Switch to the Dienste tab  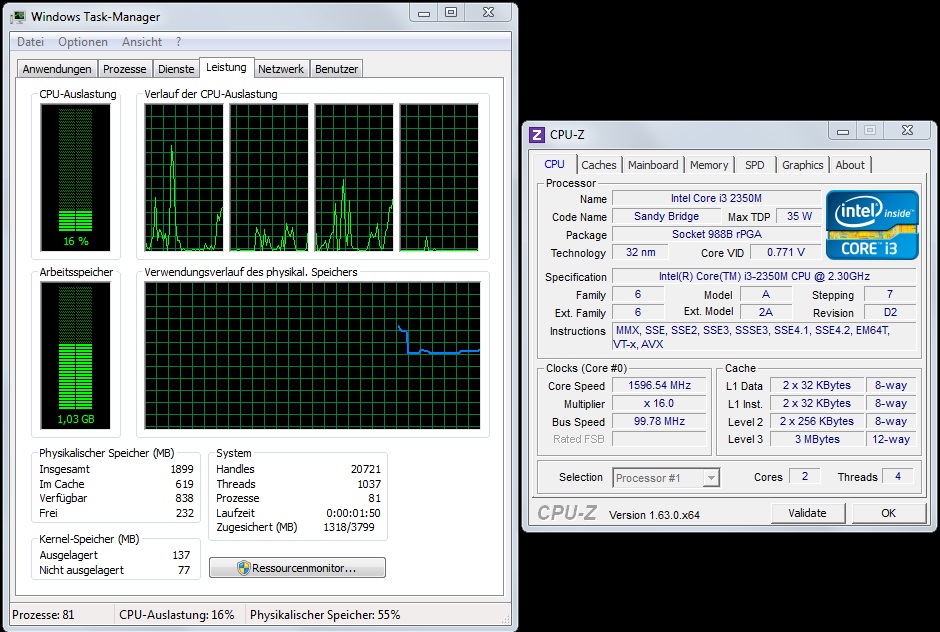point(176,69)
